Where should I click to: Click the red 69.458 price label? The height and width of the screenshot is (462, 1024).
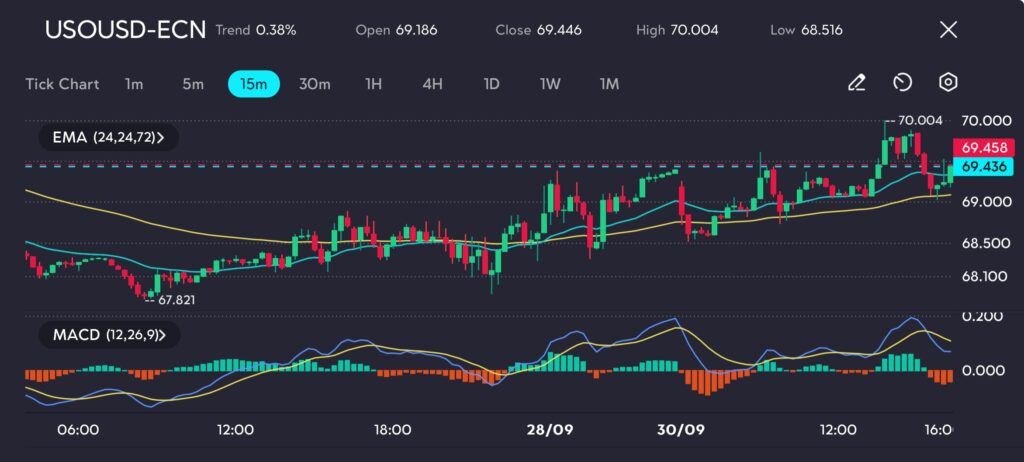click(987, 147)
